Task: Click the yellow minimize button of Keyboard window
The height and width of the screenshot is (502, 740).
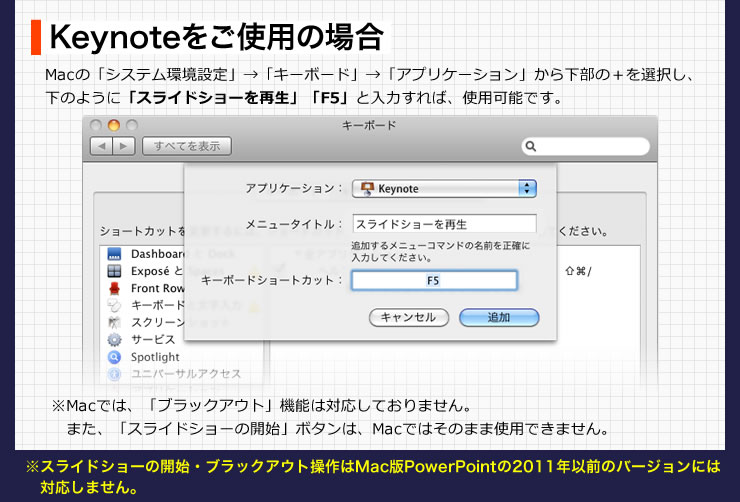Action: 114,125
